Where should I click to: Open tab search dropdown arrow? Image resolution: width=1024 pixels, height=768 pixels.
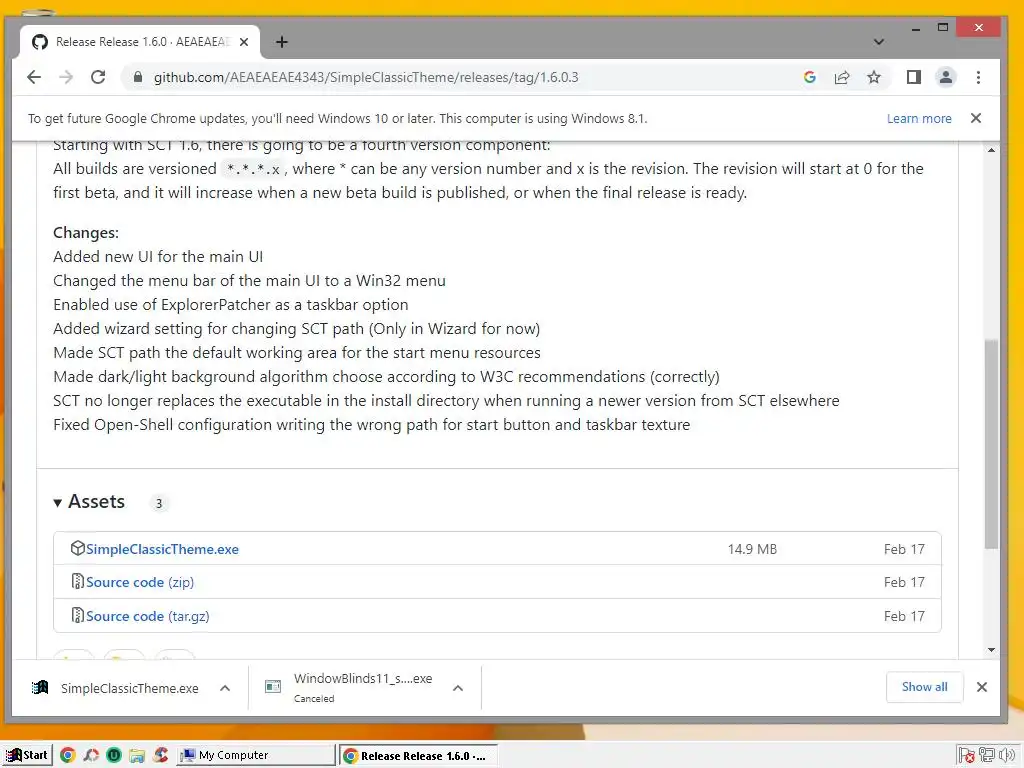[x=879, y=42]
